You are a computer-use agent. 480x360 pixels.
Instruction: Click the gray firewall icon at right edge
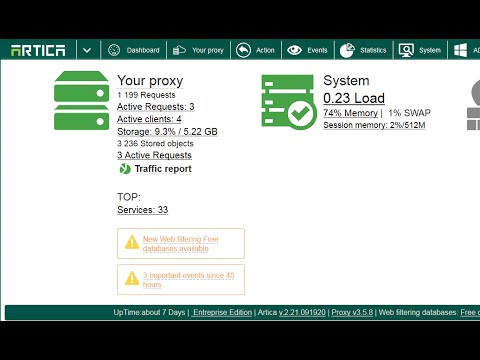point(474,105)
